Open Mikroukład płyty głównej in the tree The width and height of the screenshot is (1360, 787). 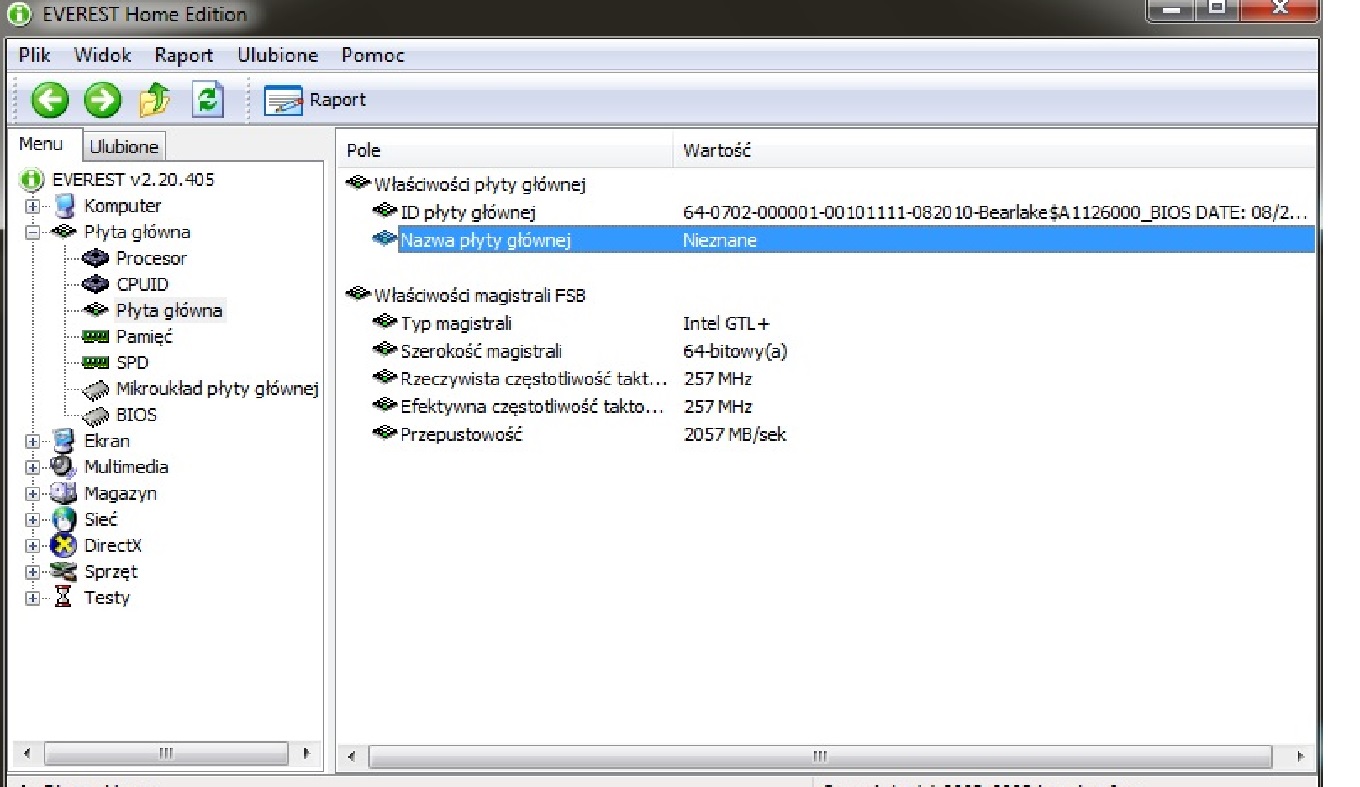217,389
